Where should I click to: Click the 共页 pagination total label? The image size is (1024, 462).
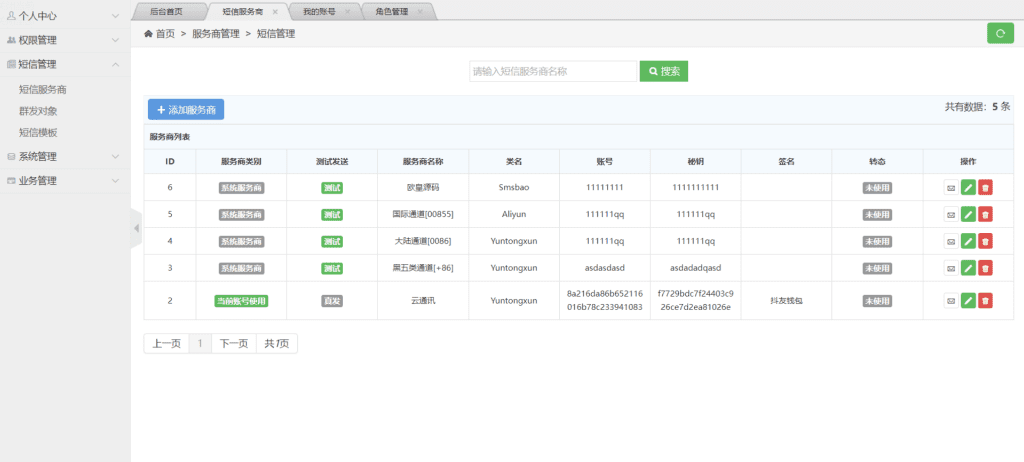(x=277, y=344)
